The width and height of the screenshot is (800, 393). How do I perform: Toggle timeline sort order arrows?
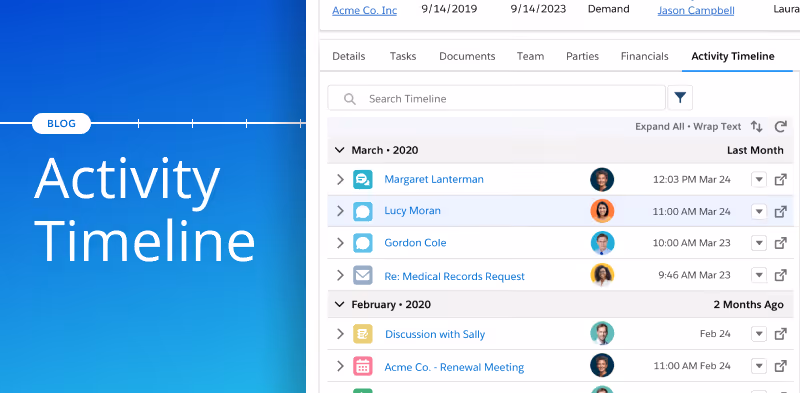pyautogui.click(x=756, y=127)
